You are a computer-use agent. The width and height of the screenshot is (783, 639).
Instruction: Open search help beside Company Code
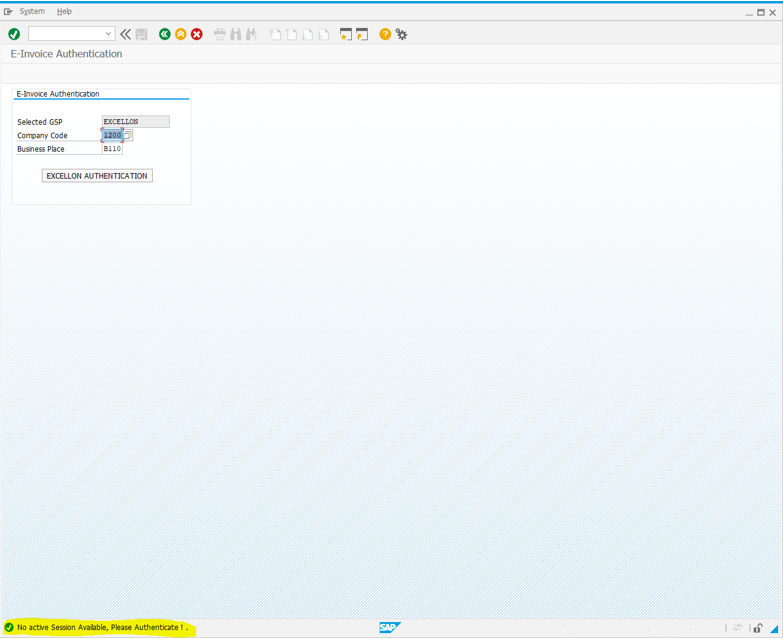coord(128,135)
